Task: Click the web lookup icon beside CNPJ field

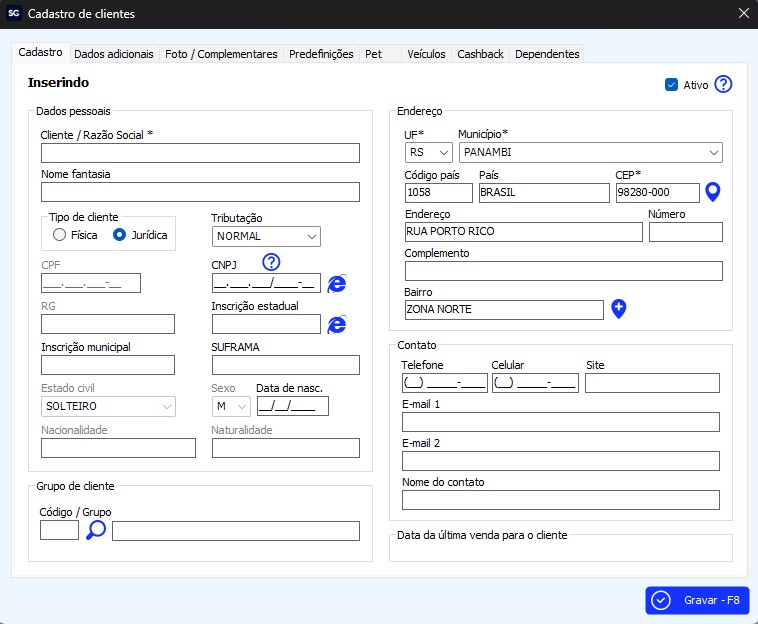Action: tap(337, 283)
